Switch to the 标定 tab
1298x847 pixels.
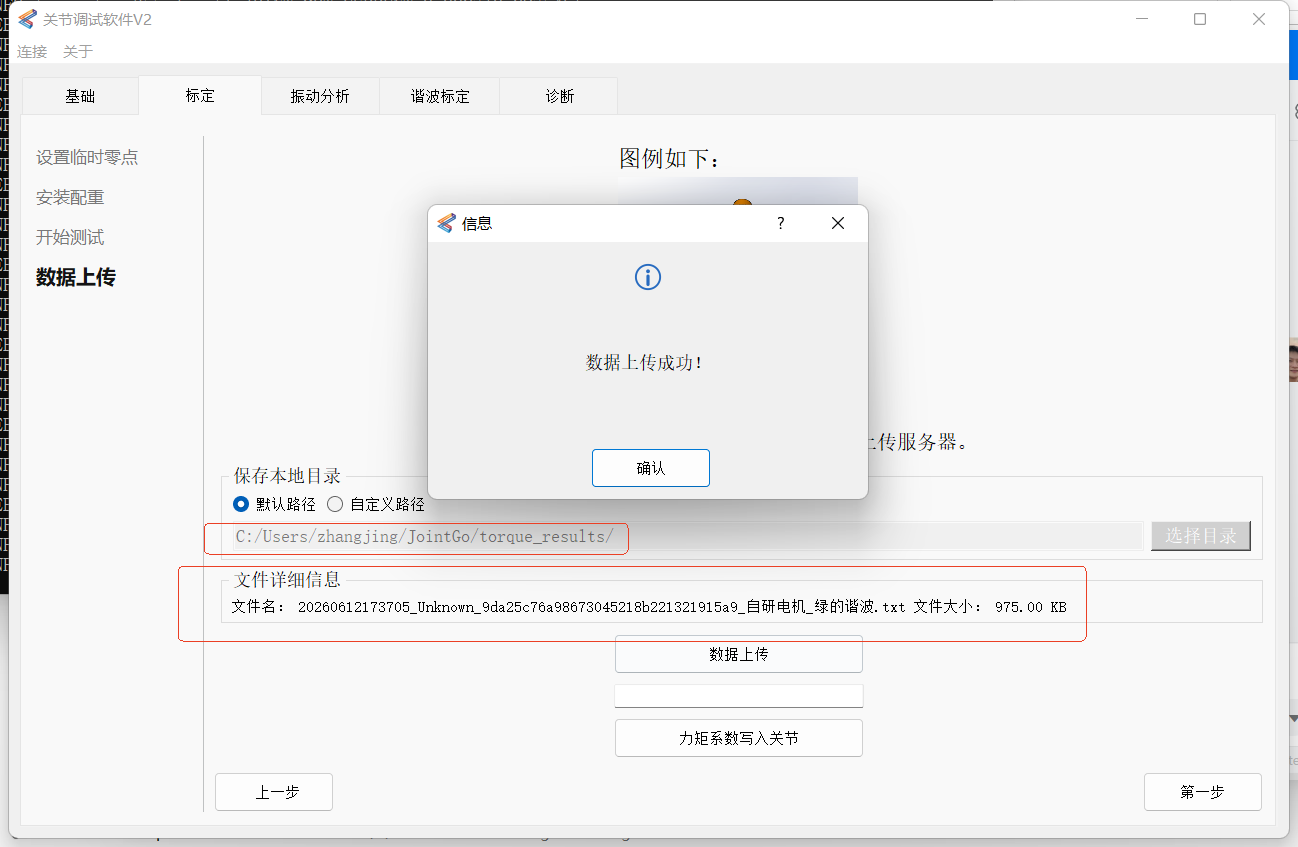point(200,96)
